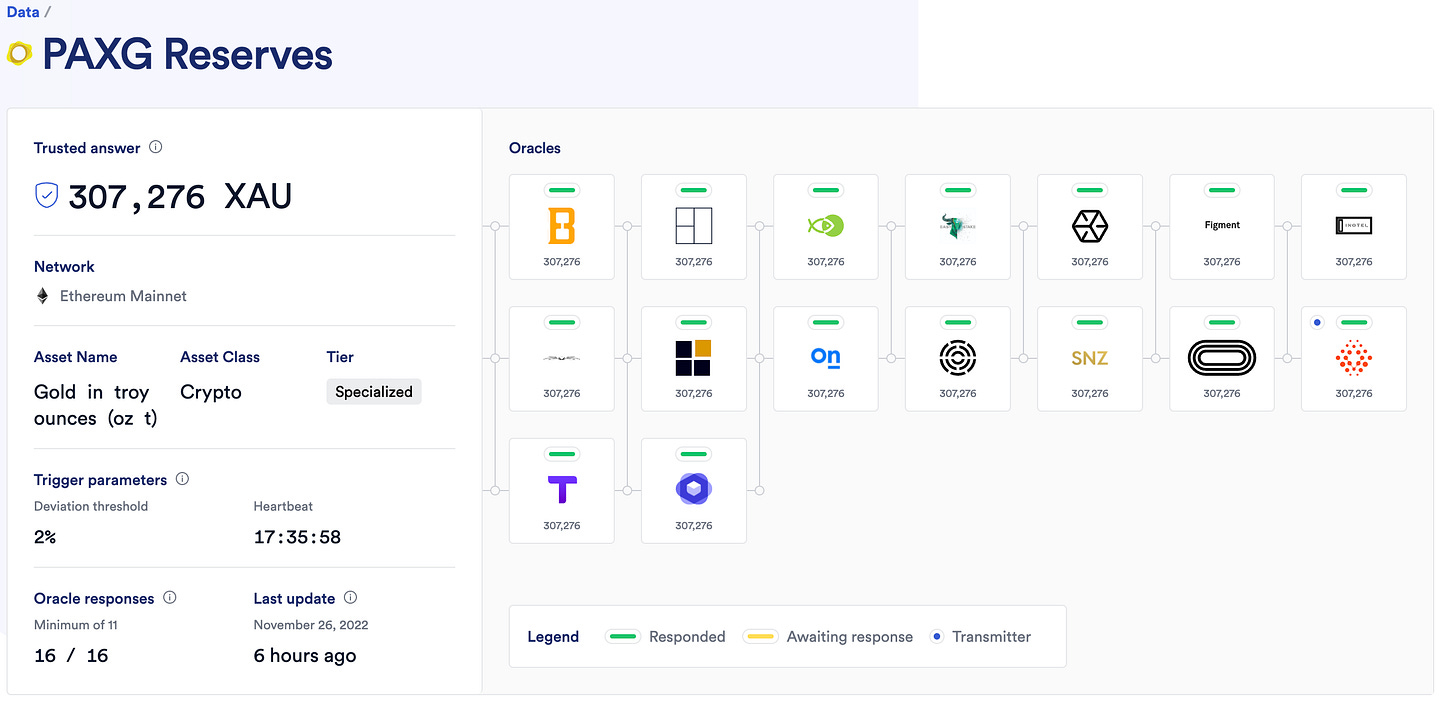This screenshot has height=721, width=1456.
Task: Click the SNZ oracle logo
Action: [1089, 358]
